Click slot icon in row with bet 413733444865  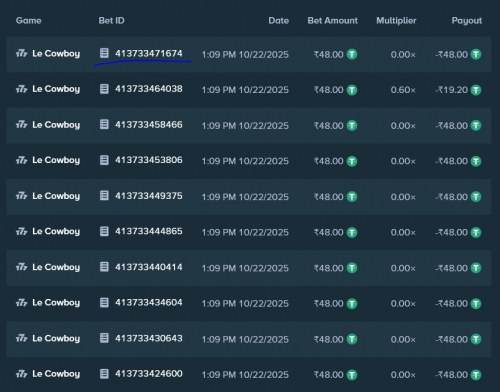tap(22, 232)
